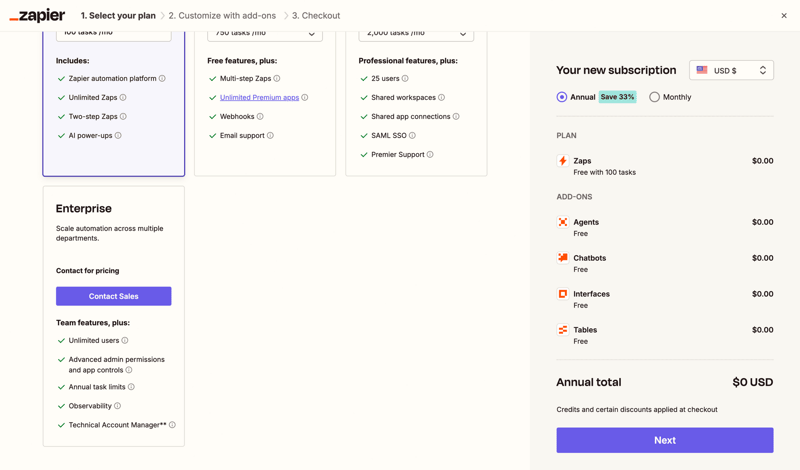Click info icon beside Observability
Viewport: 800px width, 470px height.
117,406
